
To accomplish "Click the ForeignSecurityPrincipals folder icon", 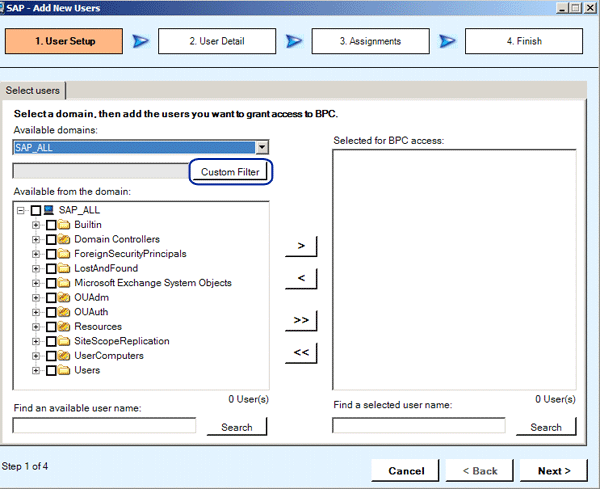I will [64, 254].
